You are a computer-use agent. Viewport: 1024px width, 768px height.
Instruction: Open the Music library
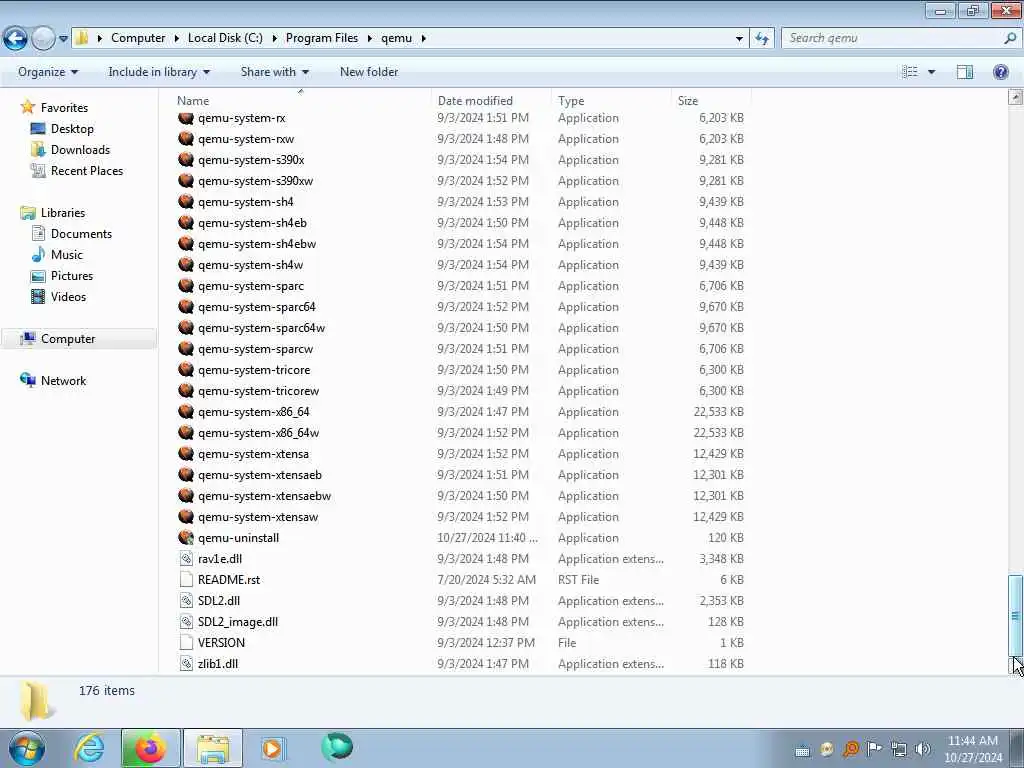click(x=67, y=255)
